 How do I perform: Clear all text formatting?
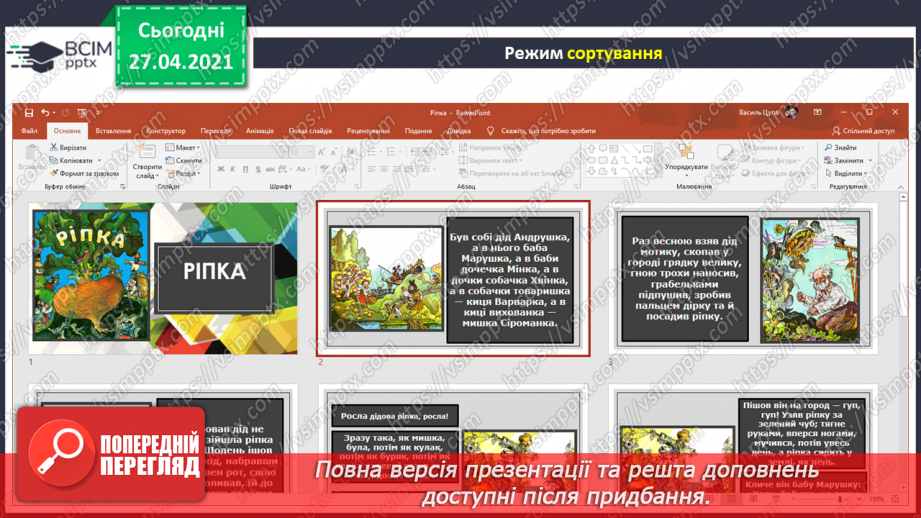pos(350,152)
